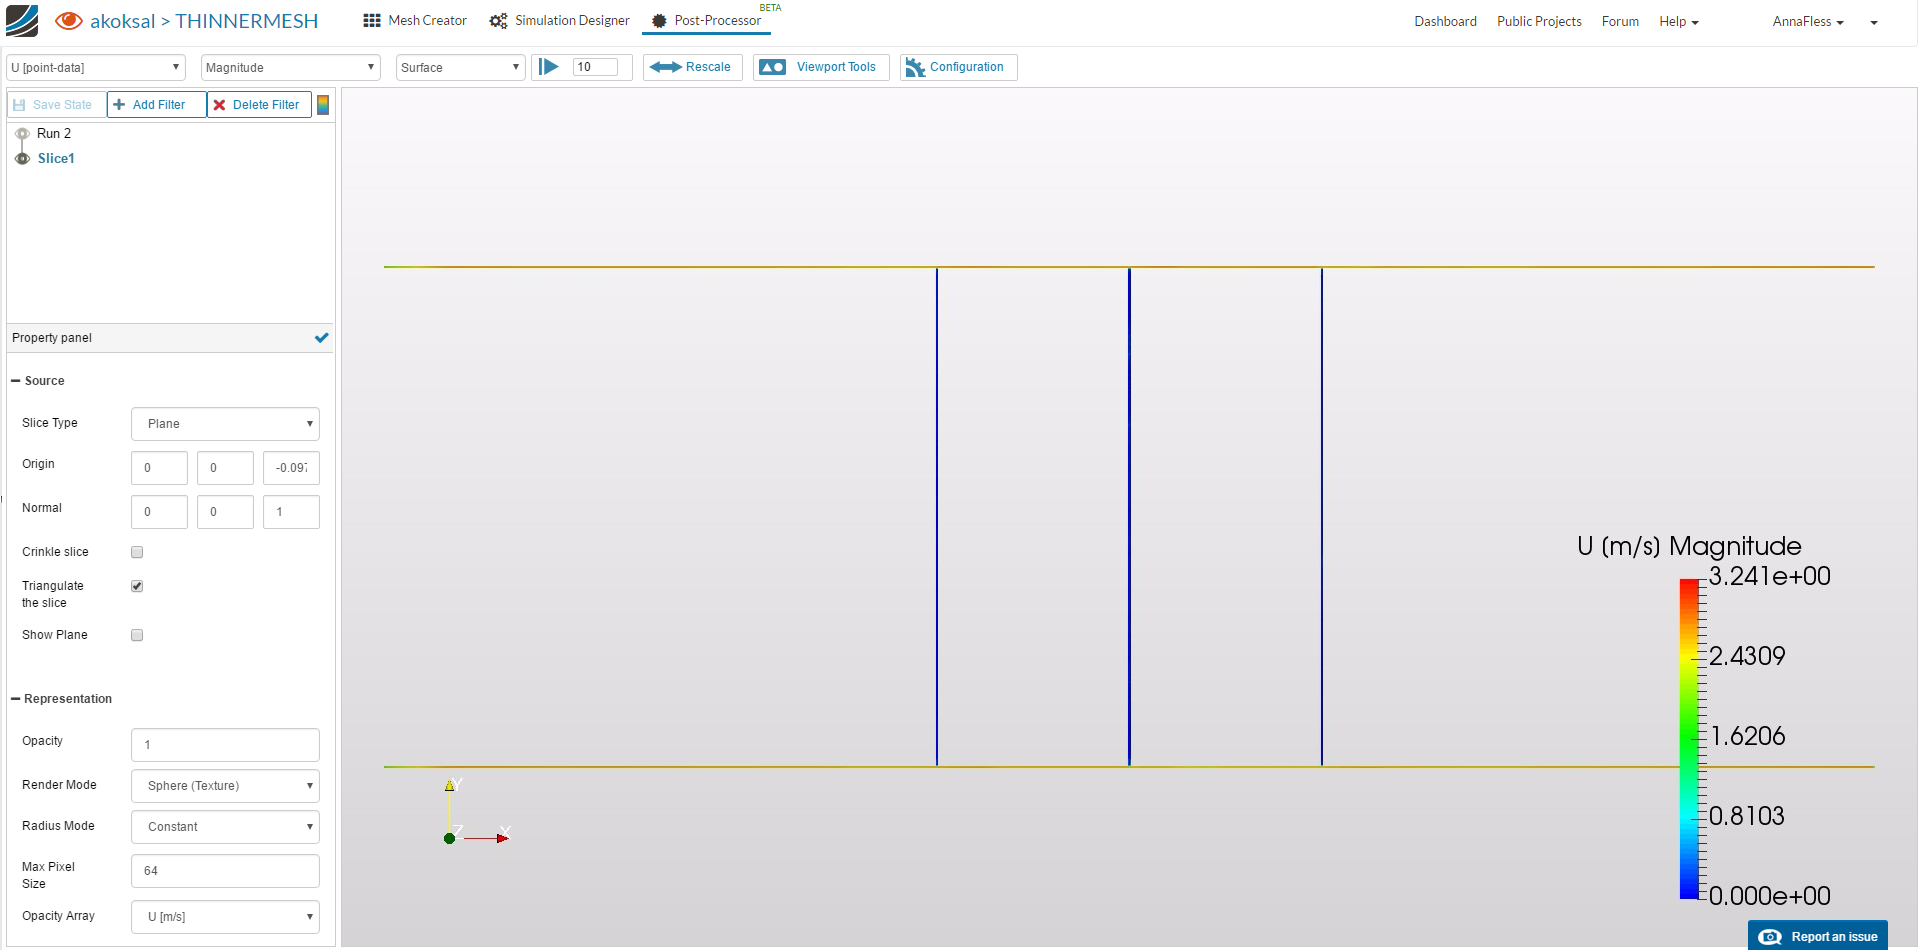Apply properties with the blue checkmark
1918x950 pixels.
[x=321, y=338]
